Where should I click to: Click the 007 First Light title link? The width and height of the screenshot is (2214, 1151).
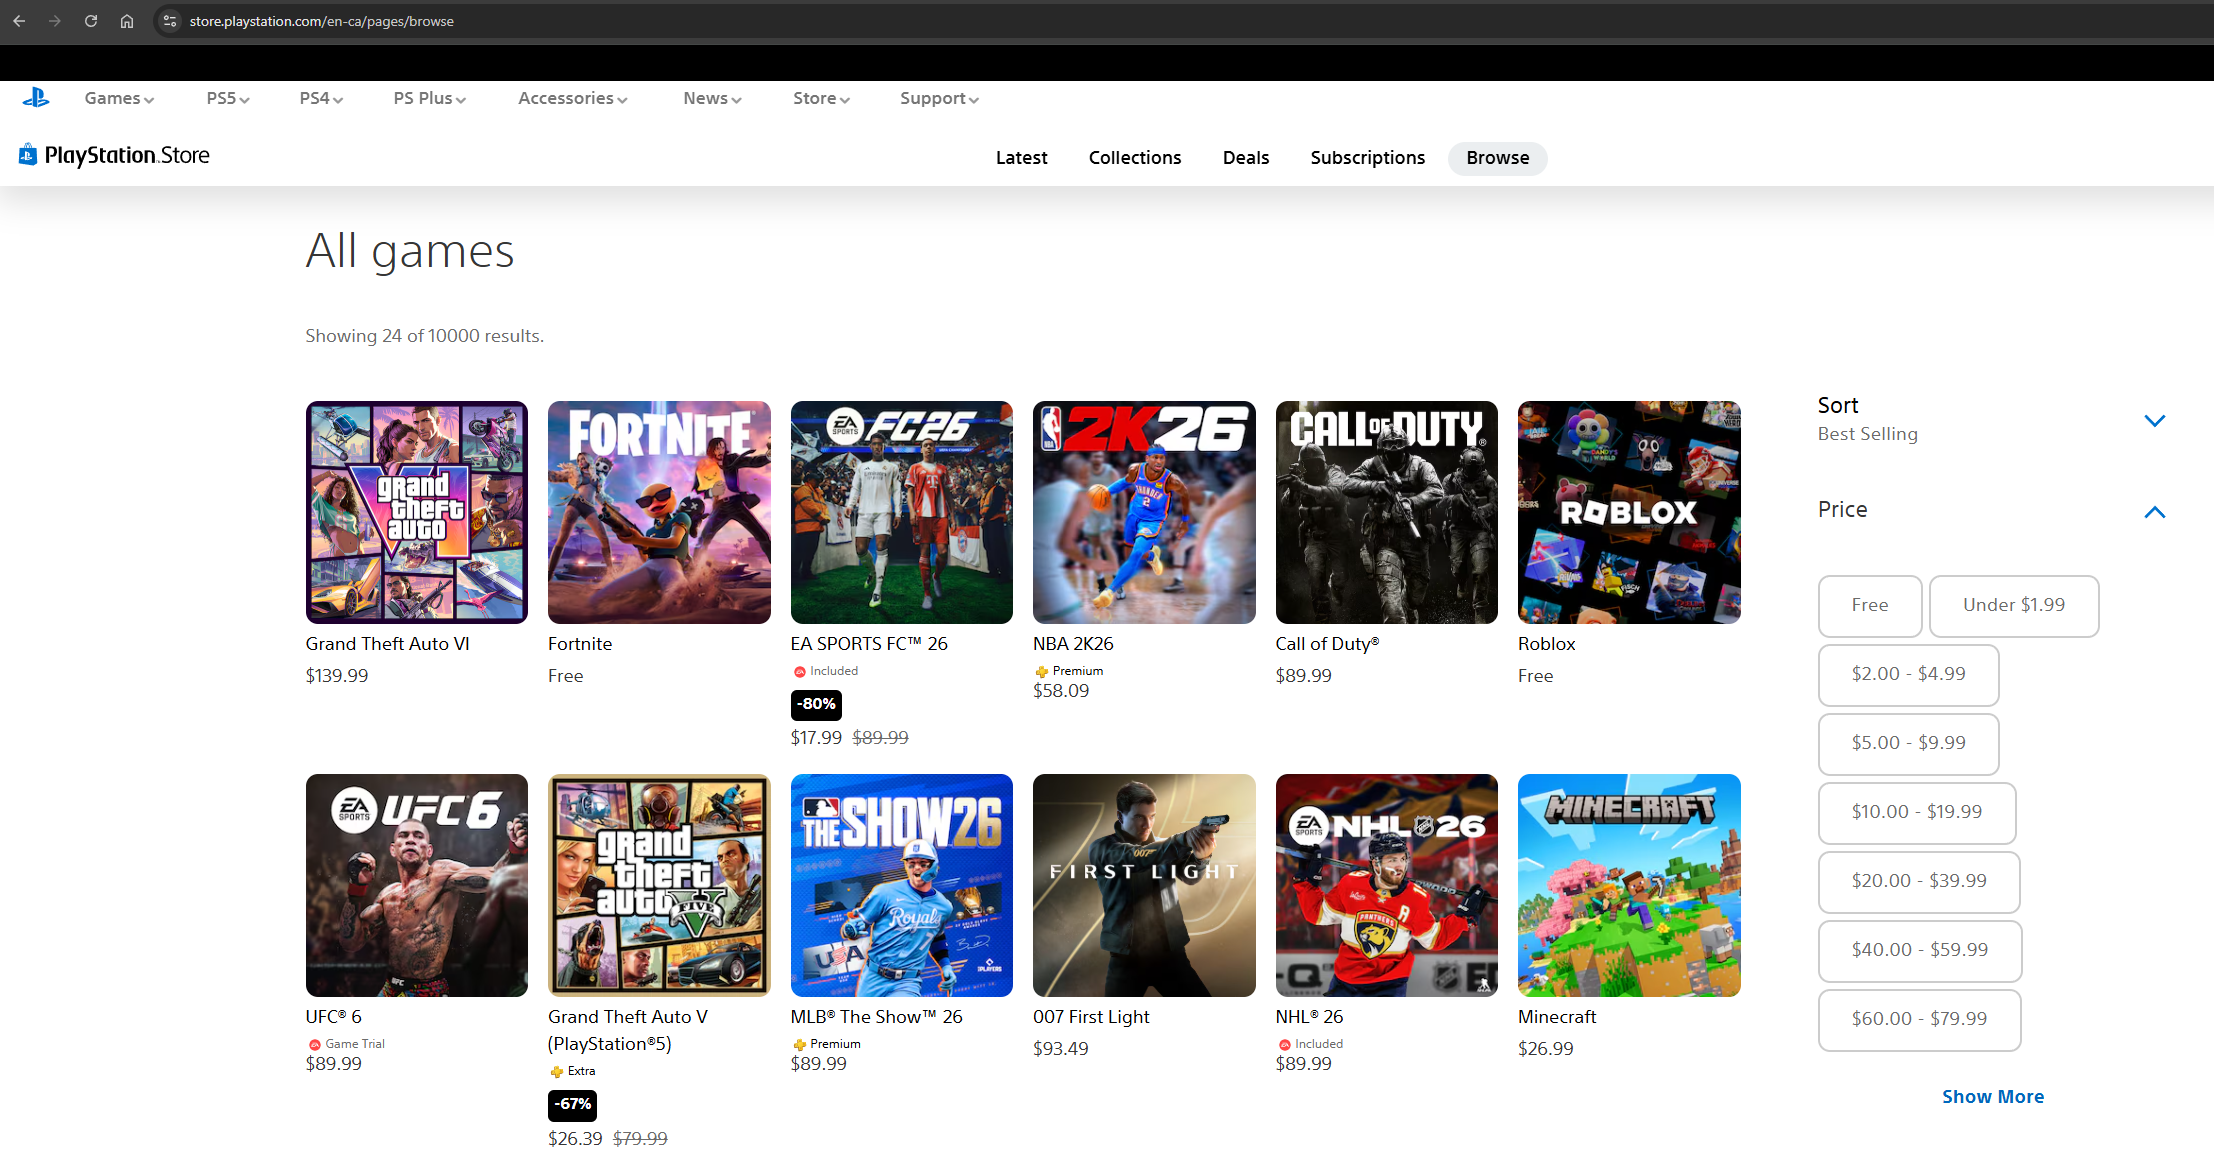(x=1091, y=1017)
